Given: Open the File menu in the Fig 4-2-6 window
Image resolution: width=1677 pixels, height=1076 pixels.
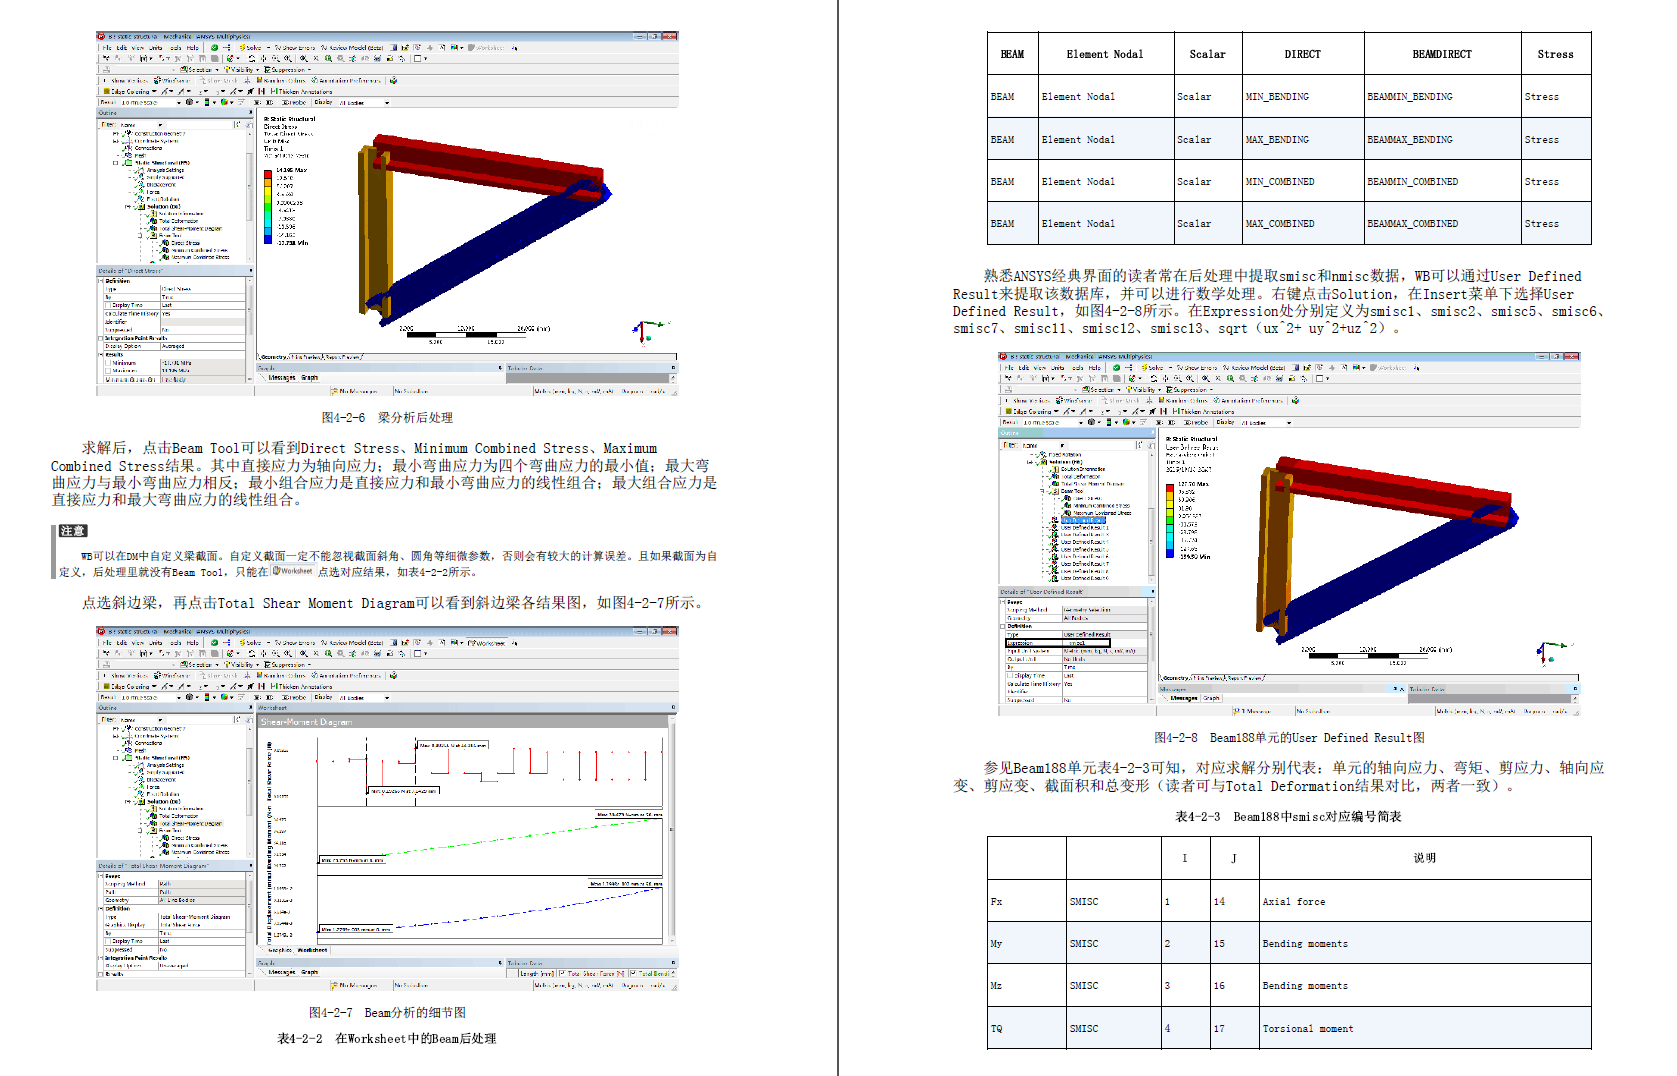Looking at the screenshot, I should point(107,47).
